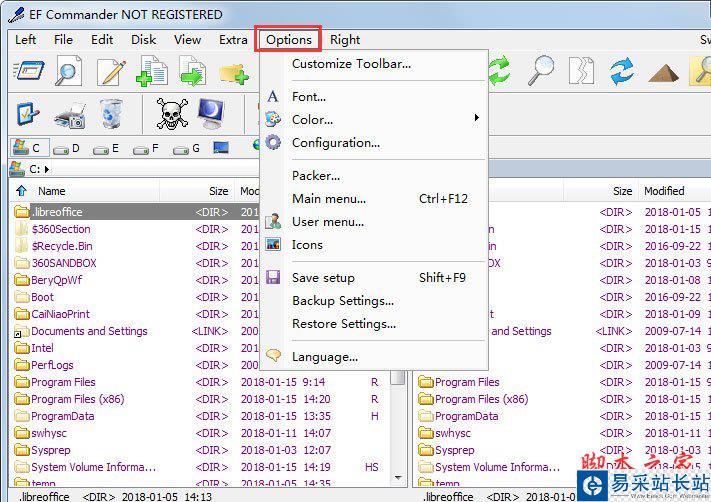
Task: Choose Icons menu entry
Action: (x=374, y=245)
